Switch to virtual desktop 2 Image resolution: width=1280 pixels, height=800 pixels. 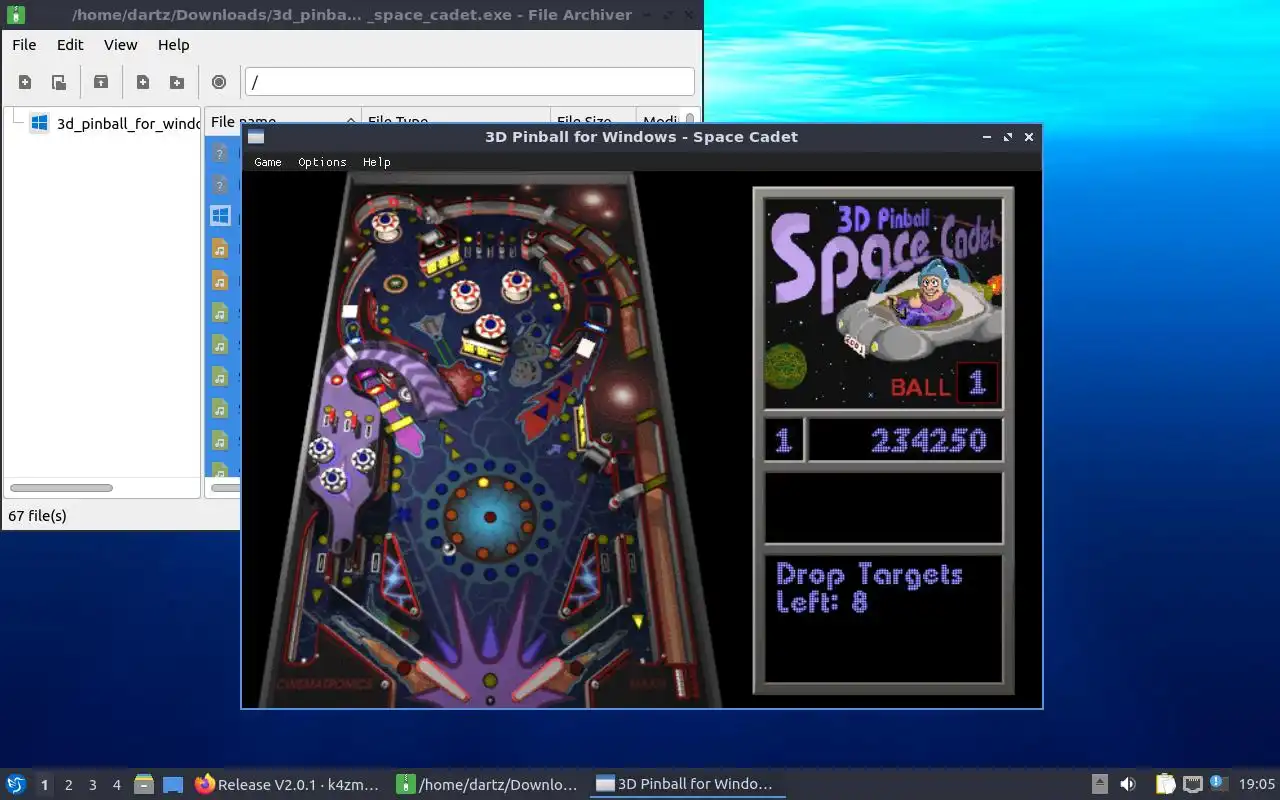click(x=69, y=785)
